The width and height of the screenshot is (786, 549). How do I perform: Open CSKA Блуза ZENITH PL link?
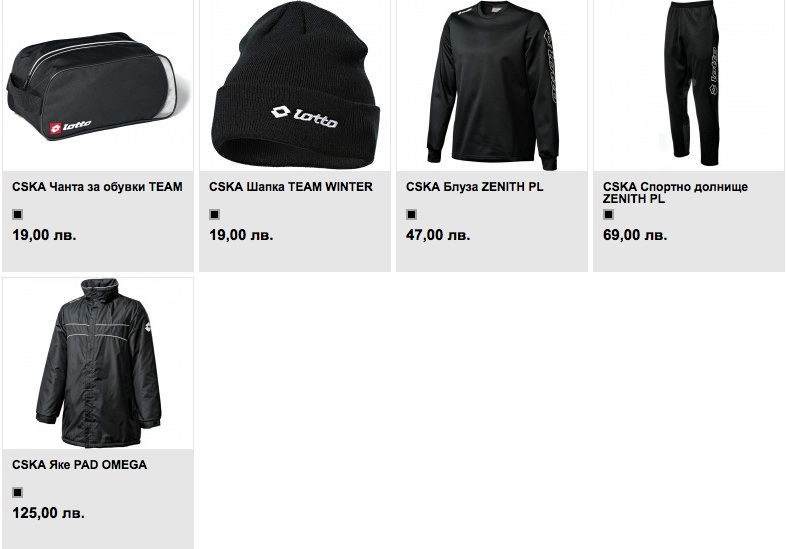tap(475, 187)
